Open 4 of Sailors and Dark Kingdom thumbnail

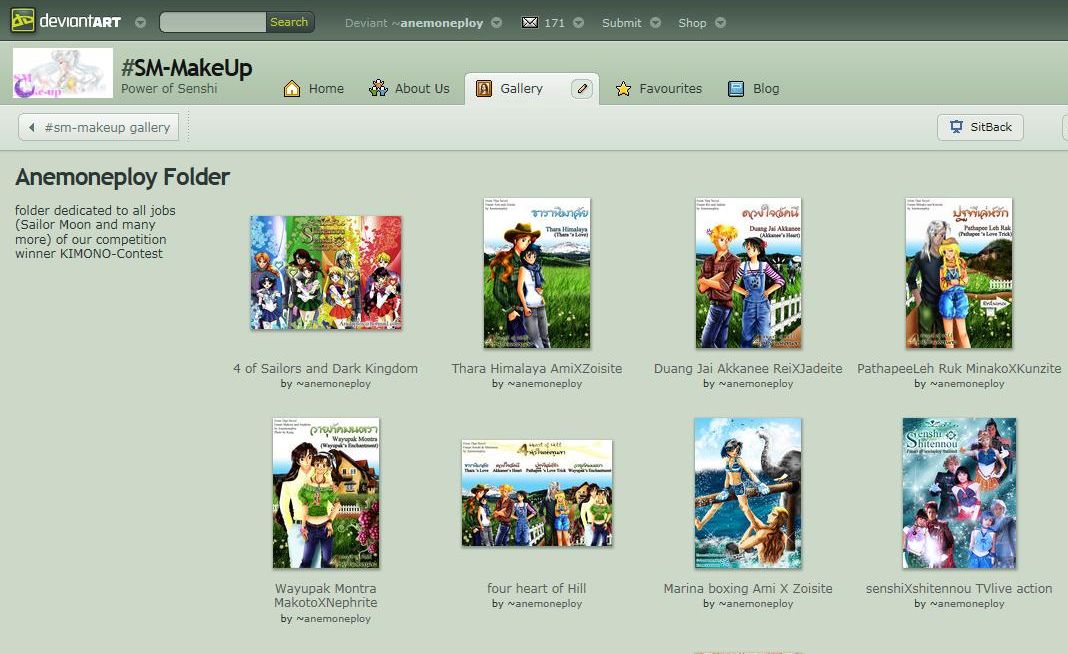pos(326,272)
